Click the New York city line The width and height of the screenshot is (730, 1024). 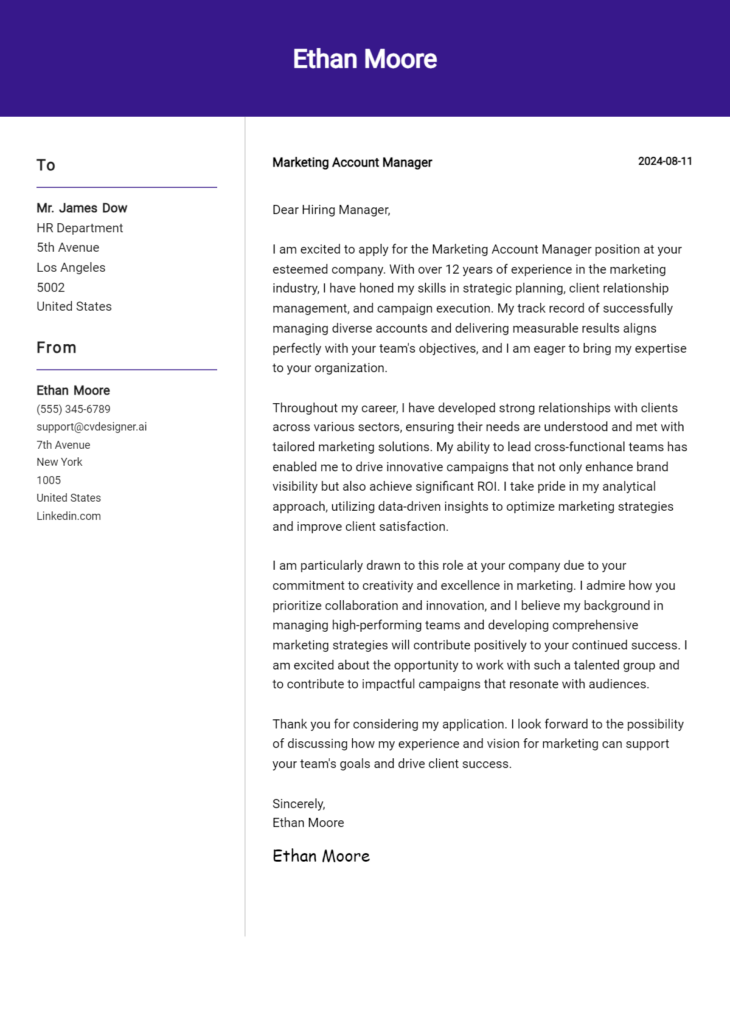[60, 462]
